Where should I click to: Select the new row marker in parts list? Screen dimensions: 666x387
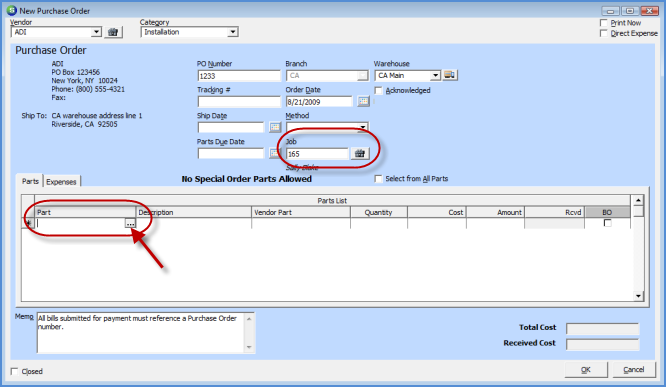pos(28,223)
